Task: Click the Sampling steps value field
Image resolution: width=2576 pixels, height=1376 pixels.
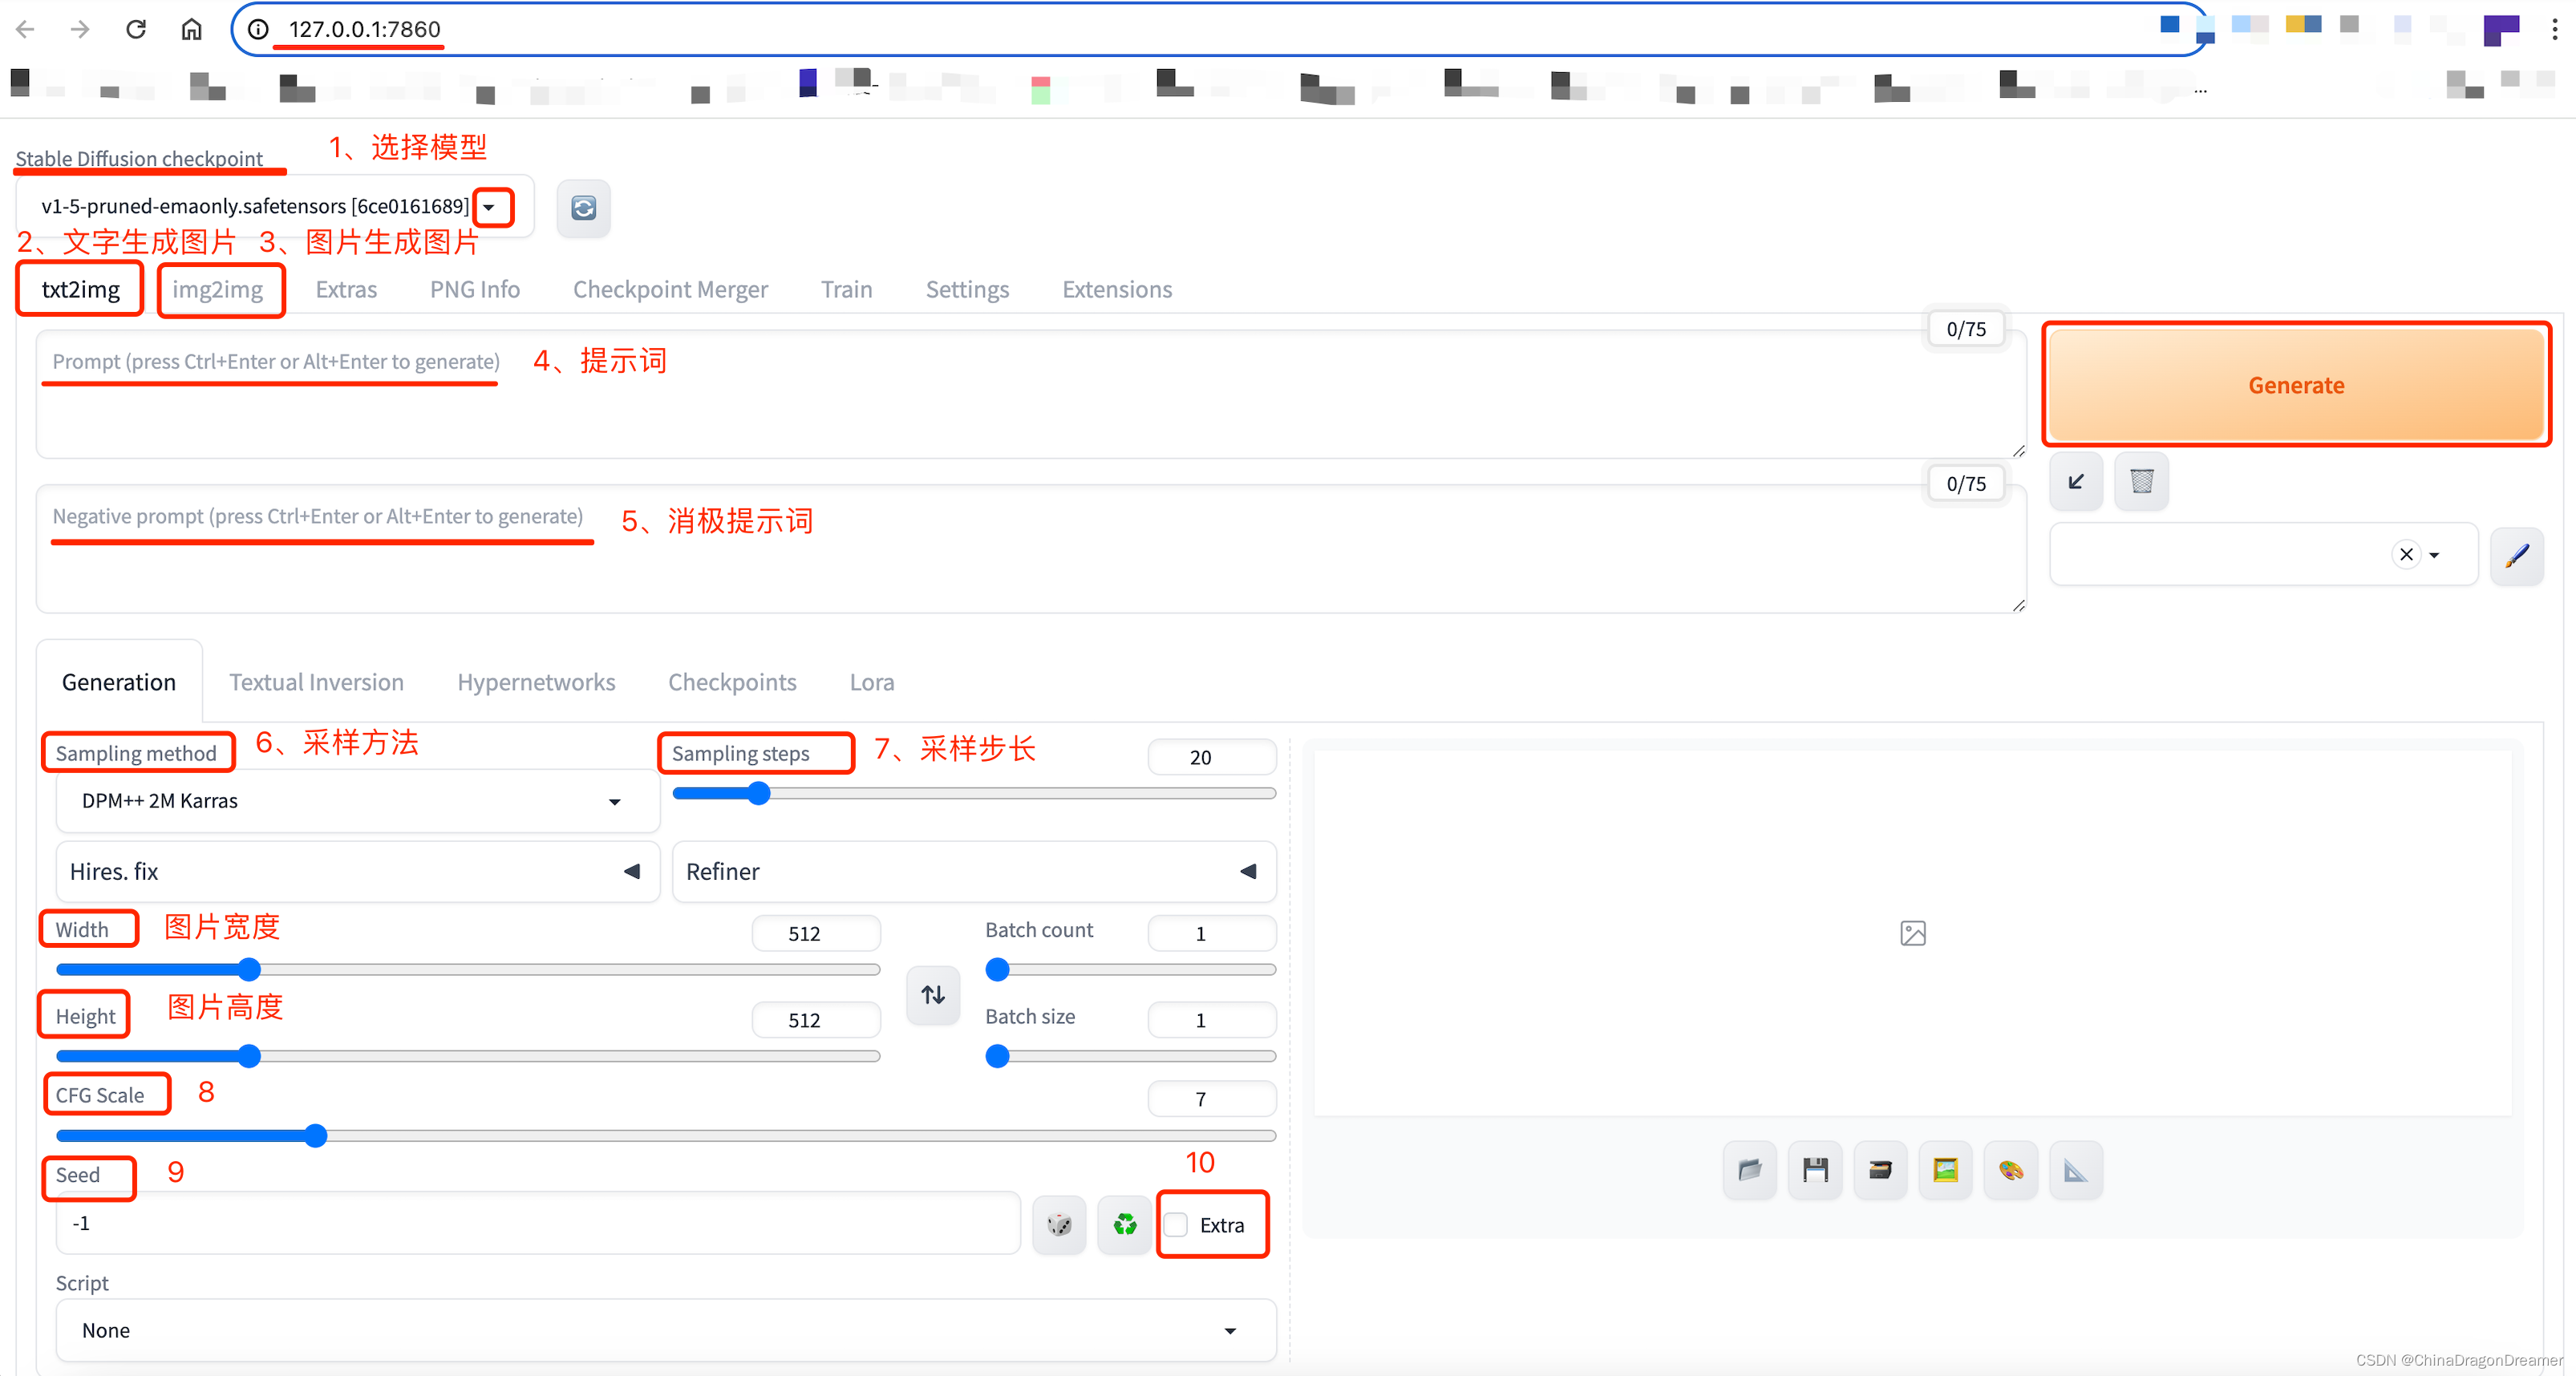Action: coord(1212,757)
